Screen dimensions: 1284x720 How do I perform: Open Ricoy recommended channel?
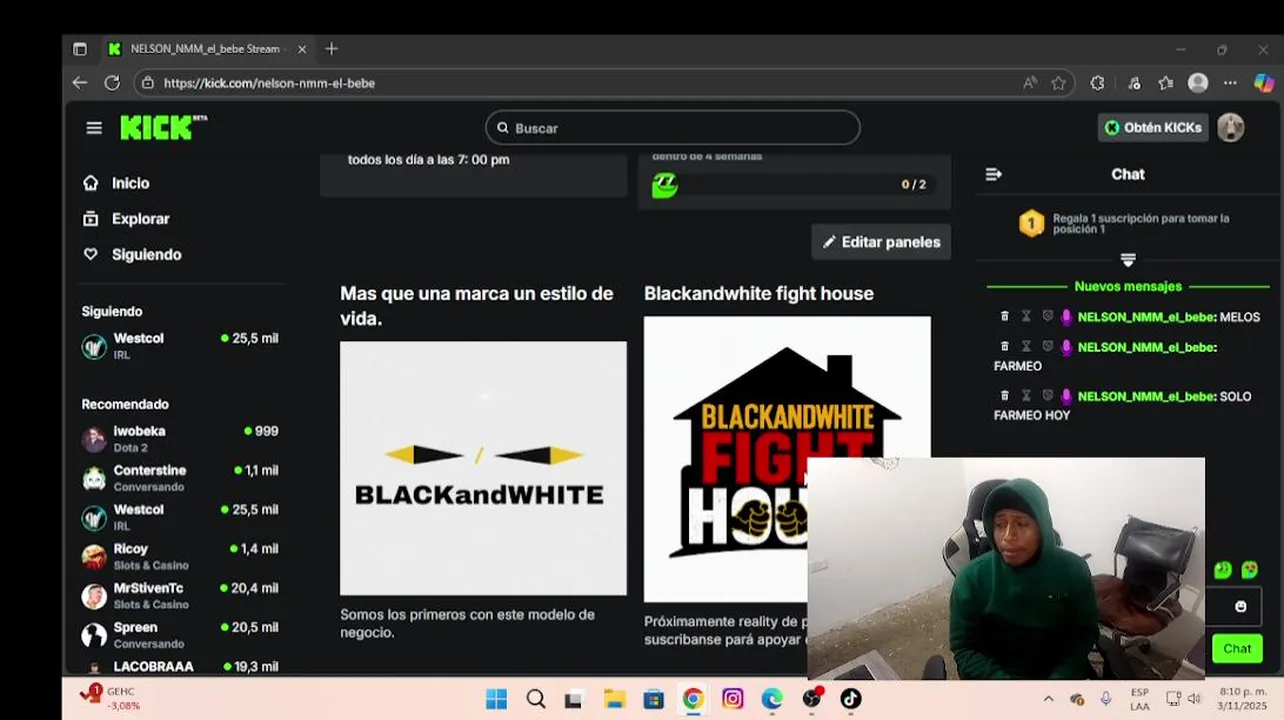180,556
